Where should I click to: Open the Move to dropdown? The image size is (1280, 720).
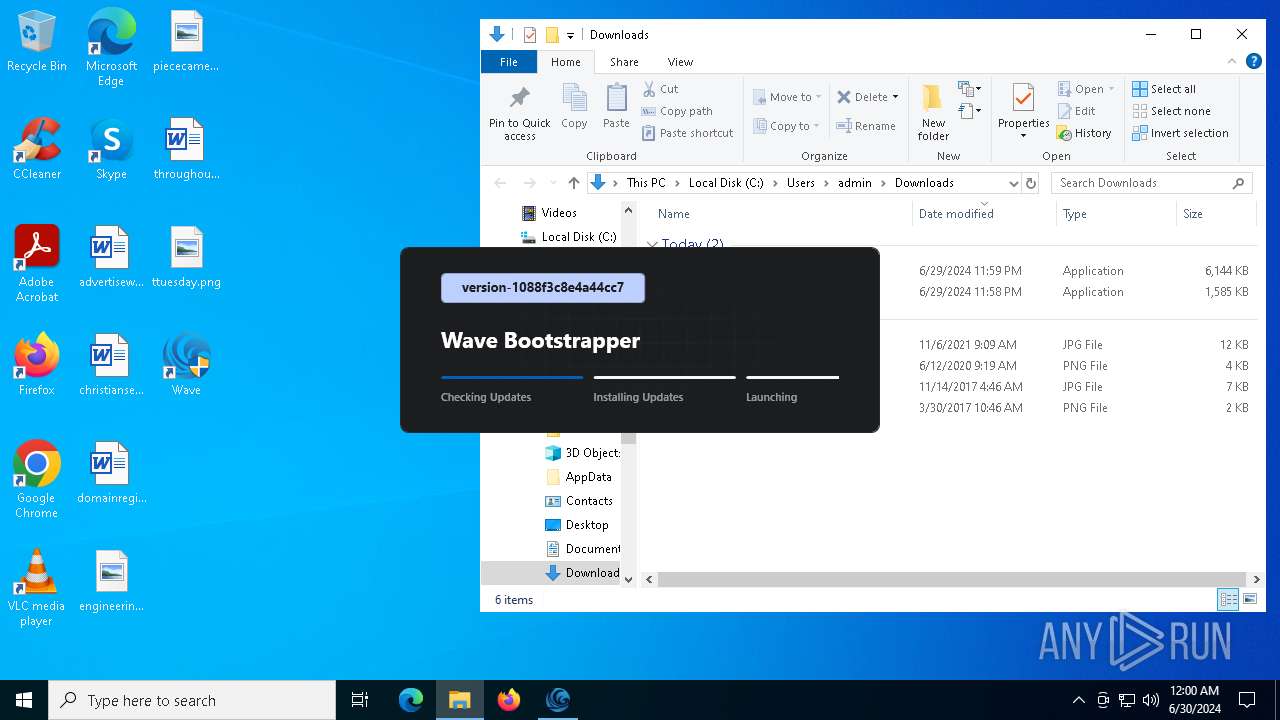[787, 97]
